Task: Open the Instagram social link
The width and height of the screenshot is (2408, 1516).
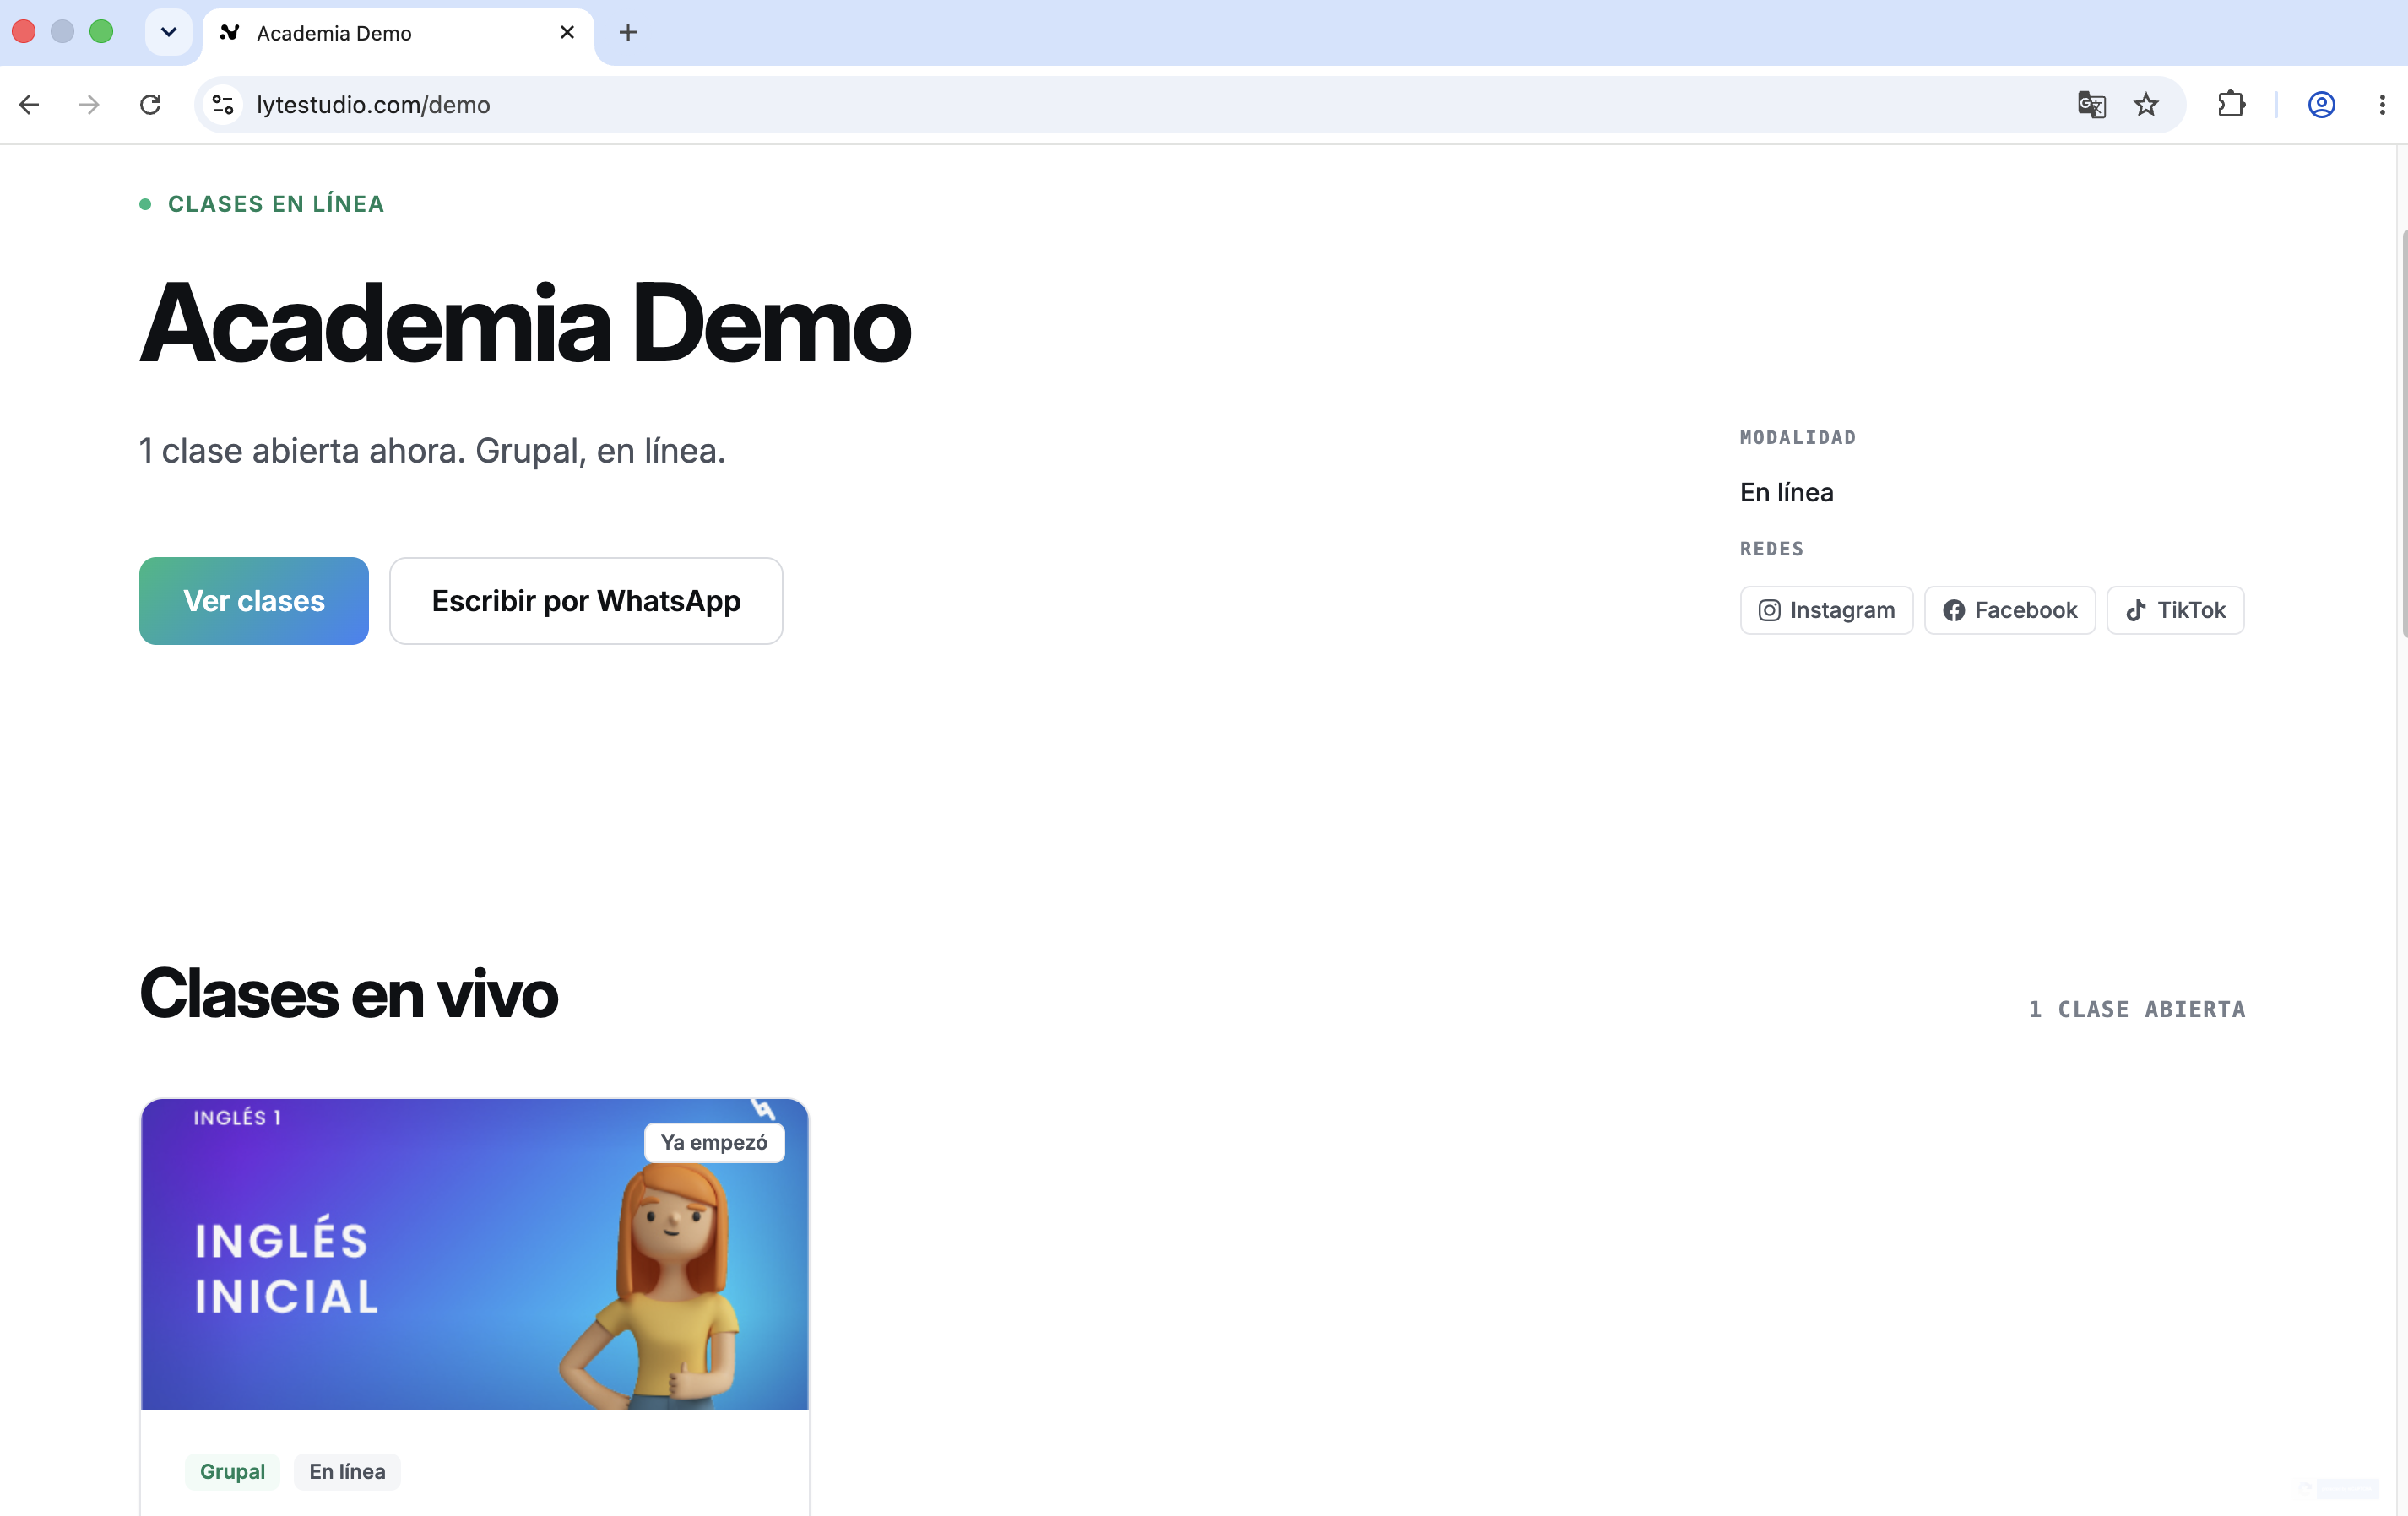Action: click(x=1826, y=610)
